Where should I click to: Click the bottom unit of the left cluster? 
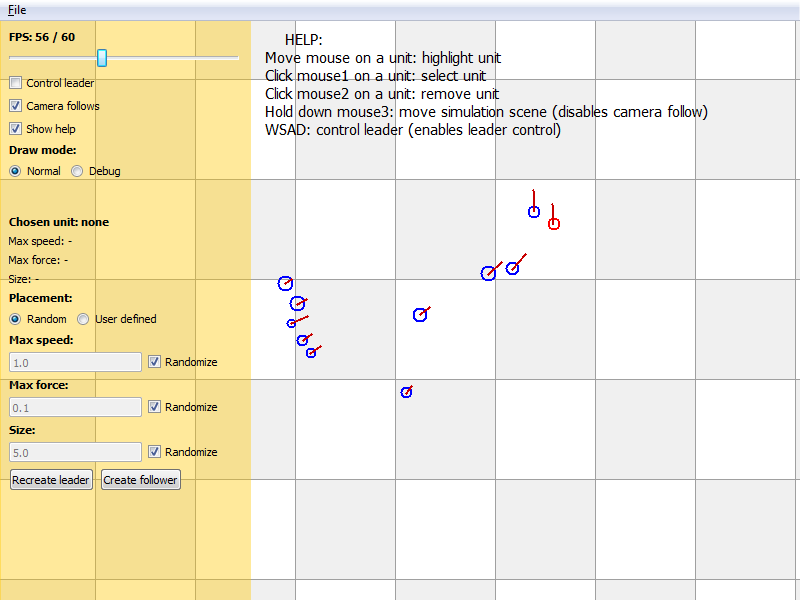(311, 353)
